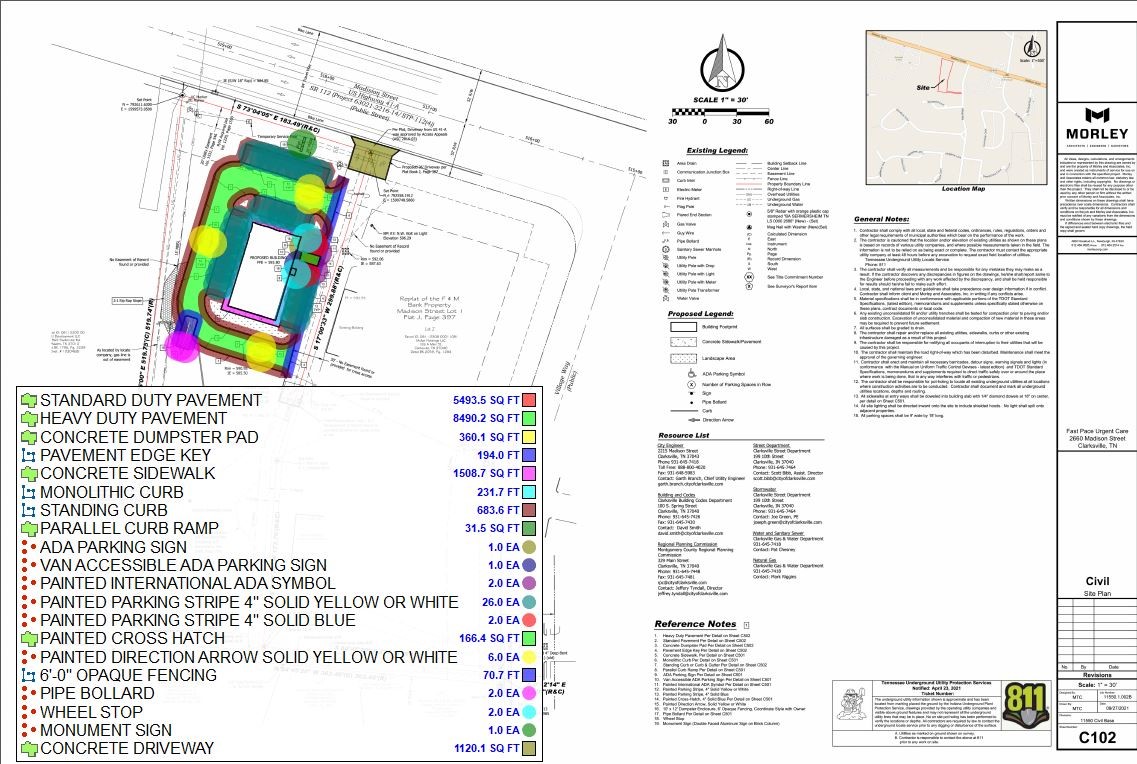Click the C102 sheet number box

click(1095, 740)
